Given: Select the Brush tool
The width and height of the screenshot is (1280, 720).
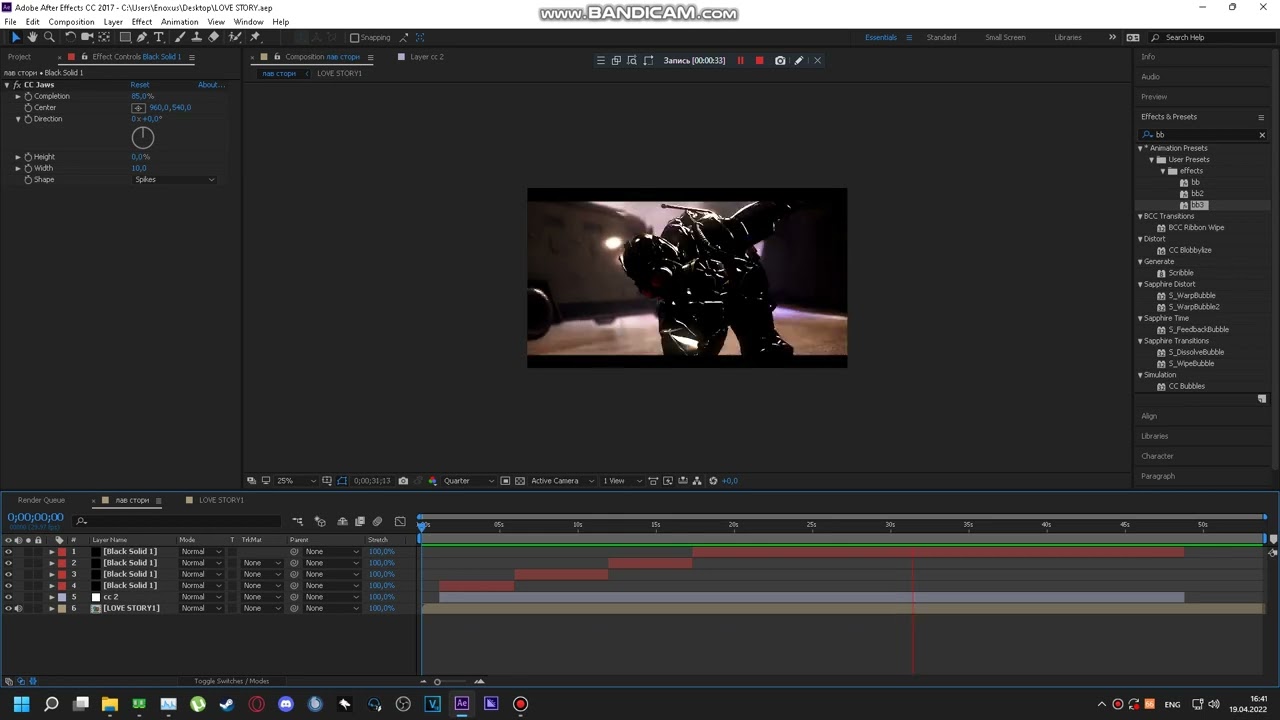Looking at the screenshot, I should (180, 37).
